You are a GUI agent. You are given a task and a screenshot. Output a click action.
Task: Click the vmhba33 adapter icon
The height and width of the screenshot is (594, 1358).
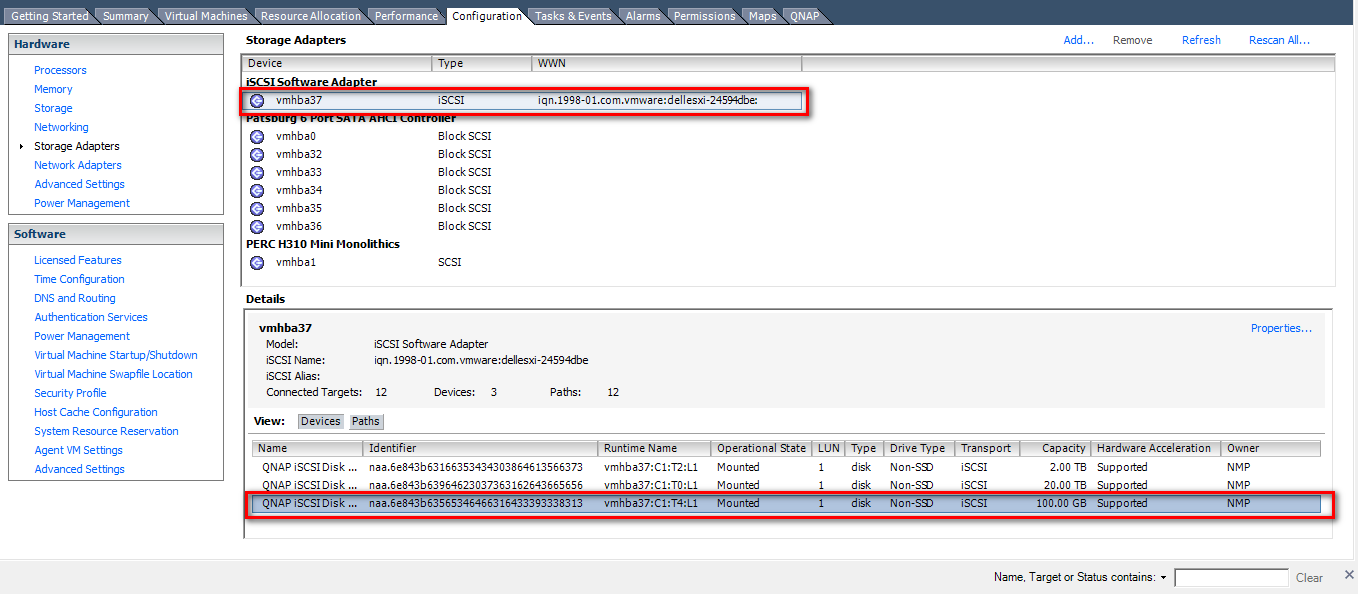pos(257,172)
